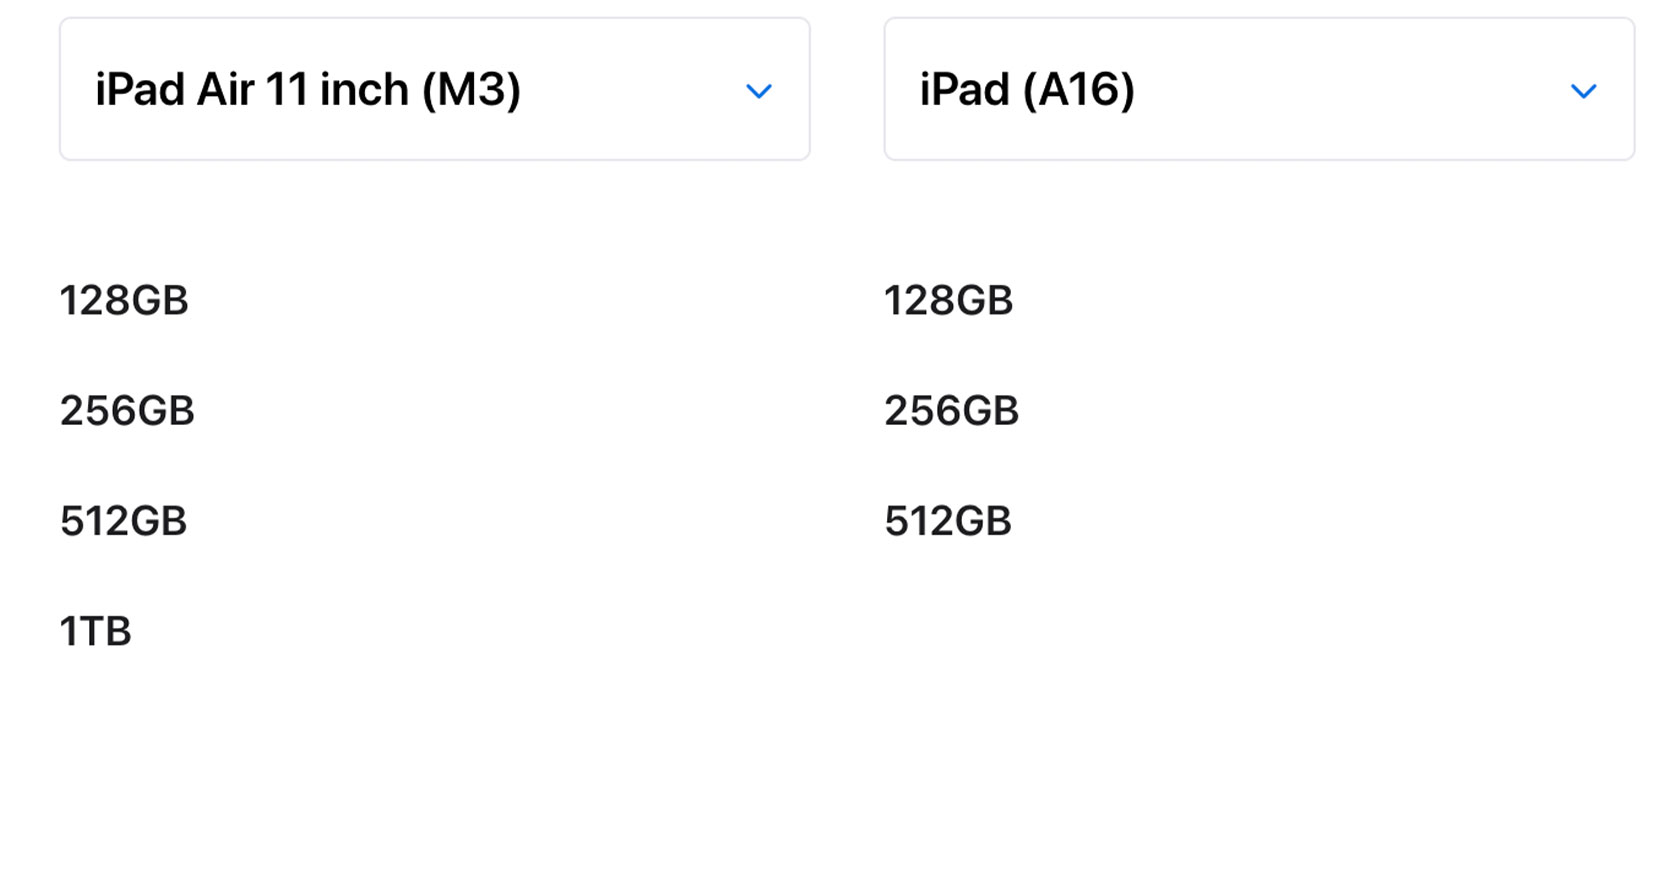The width and height of the screenshot is (1672, 879).
Task: Choose the largest iPad Air storage capacity
Action: (95, 631)
